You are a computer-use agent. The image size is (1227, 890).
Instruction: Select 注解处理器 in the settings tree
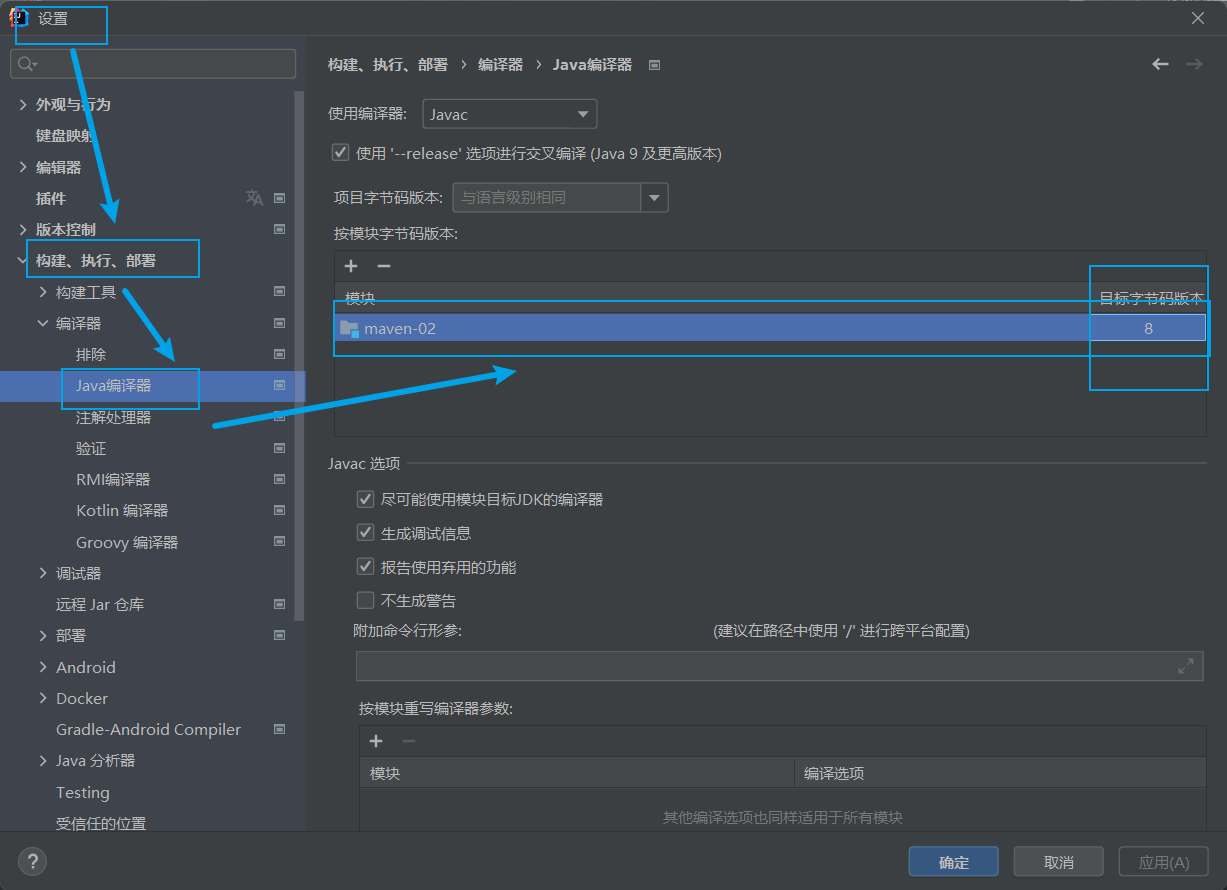click(113, 417)
